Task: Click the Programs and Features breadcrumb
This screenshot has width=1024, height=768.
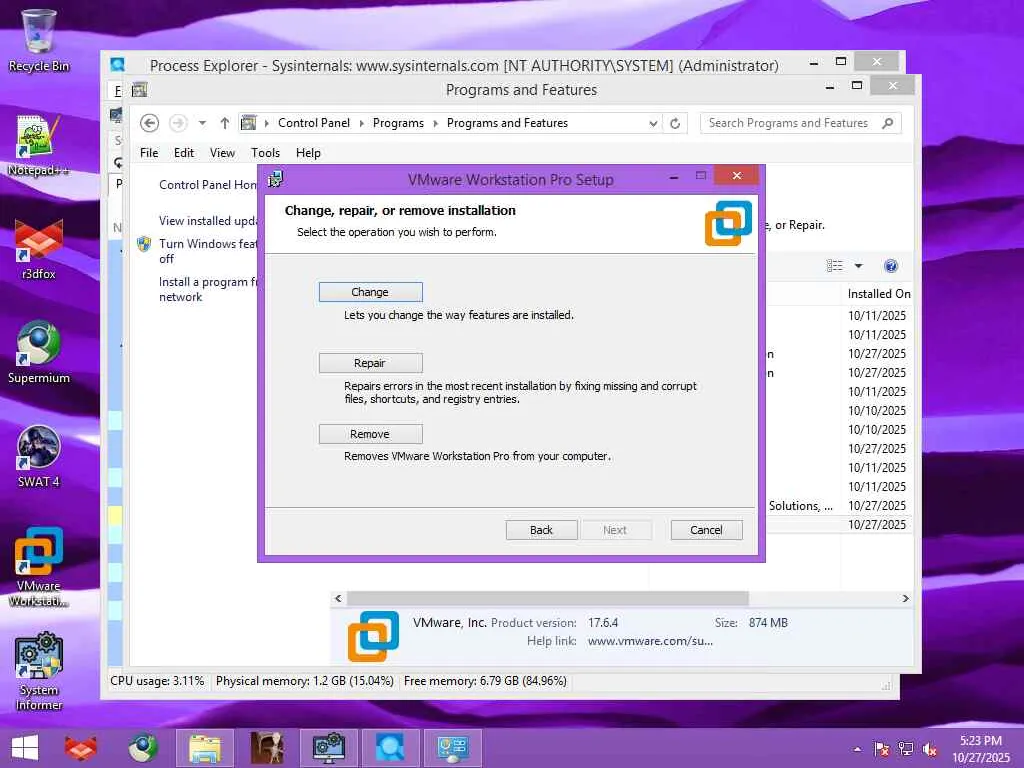Action: tap(507, 123)
